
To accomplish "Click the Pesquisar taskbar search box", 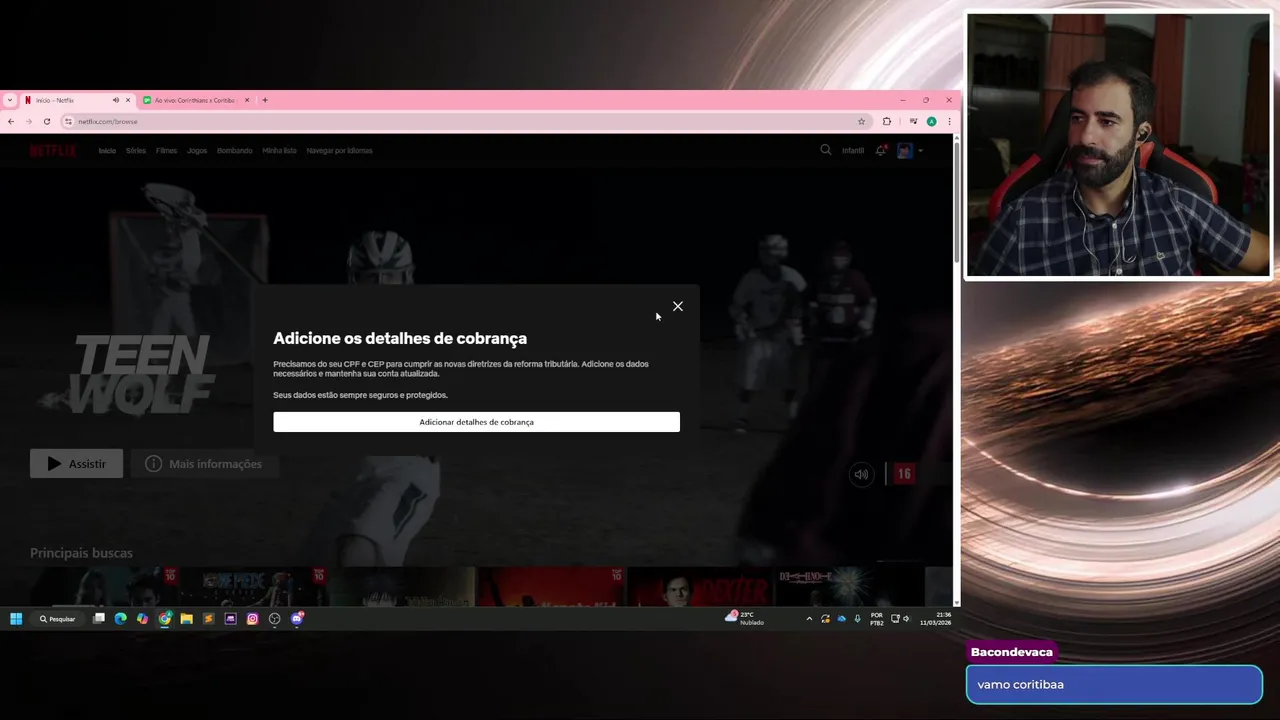I will click(x=58, y=619).
